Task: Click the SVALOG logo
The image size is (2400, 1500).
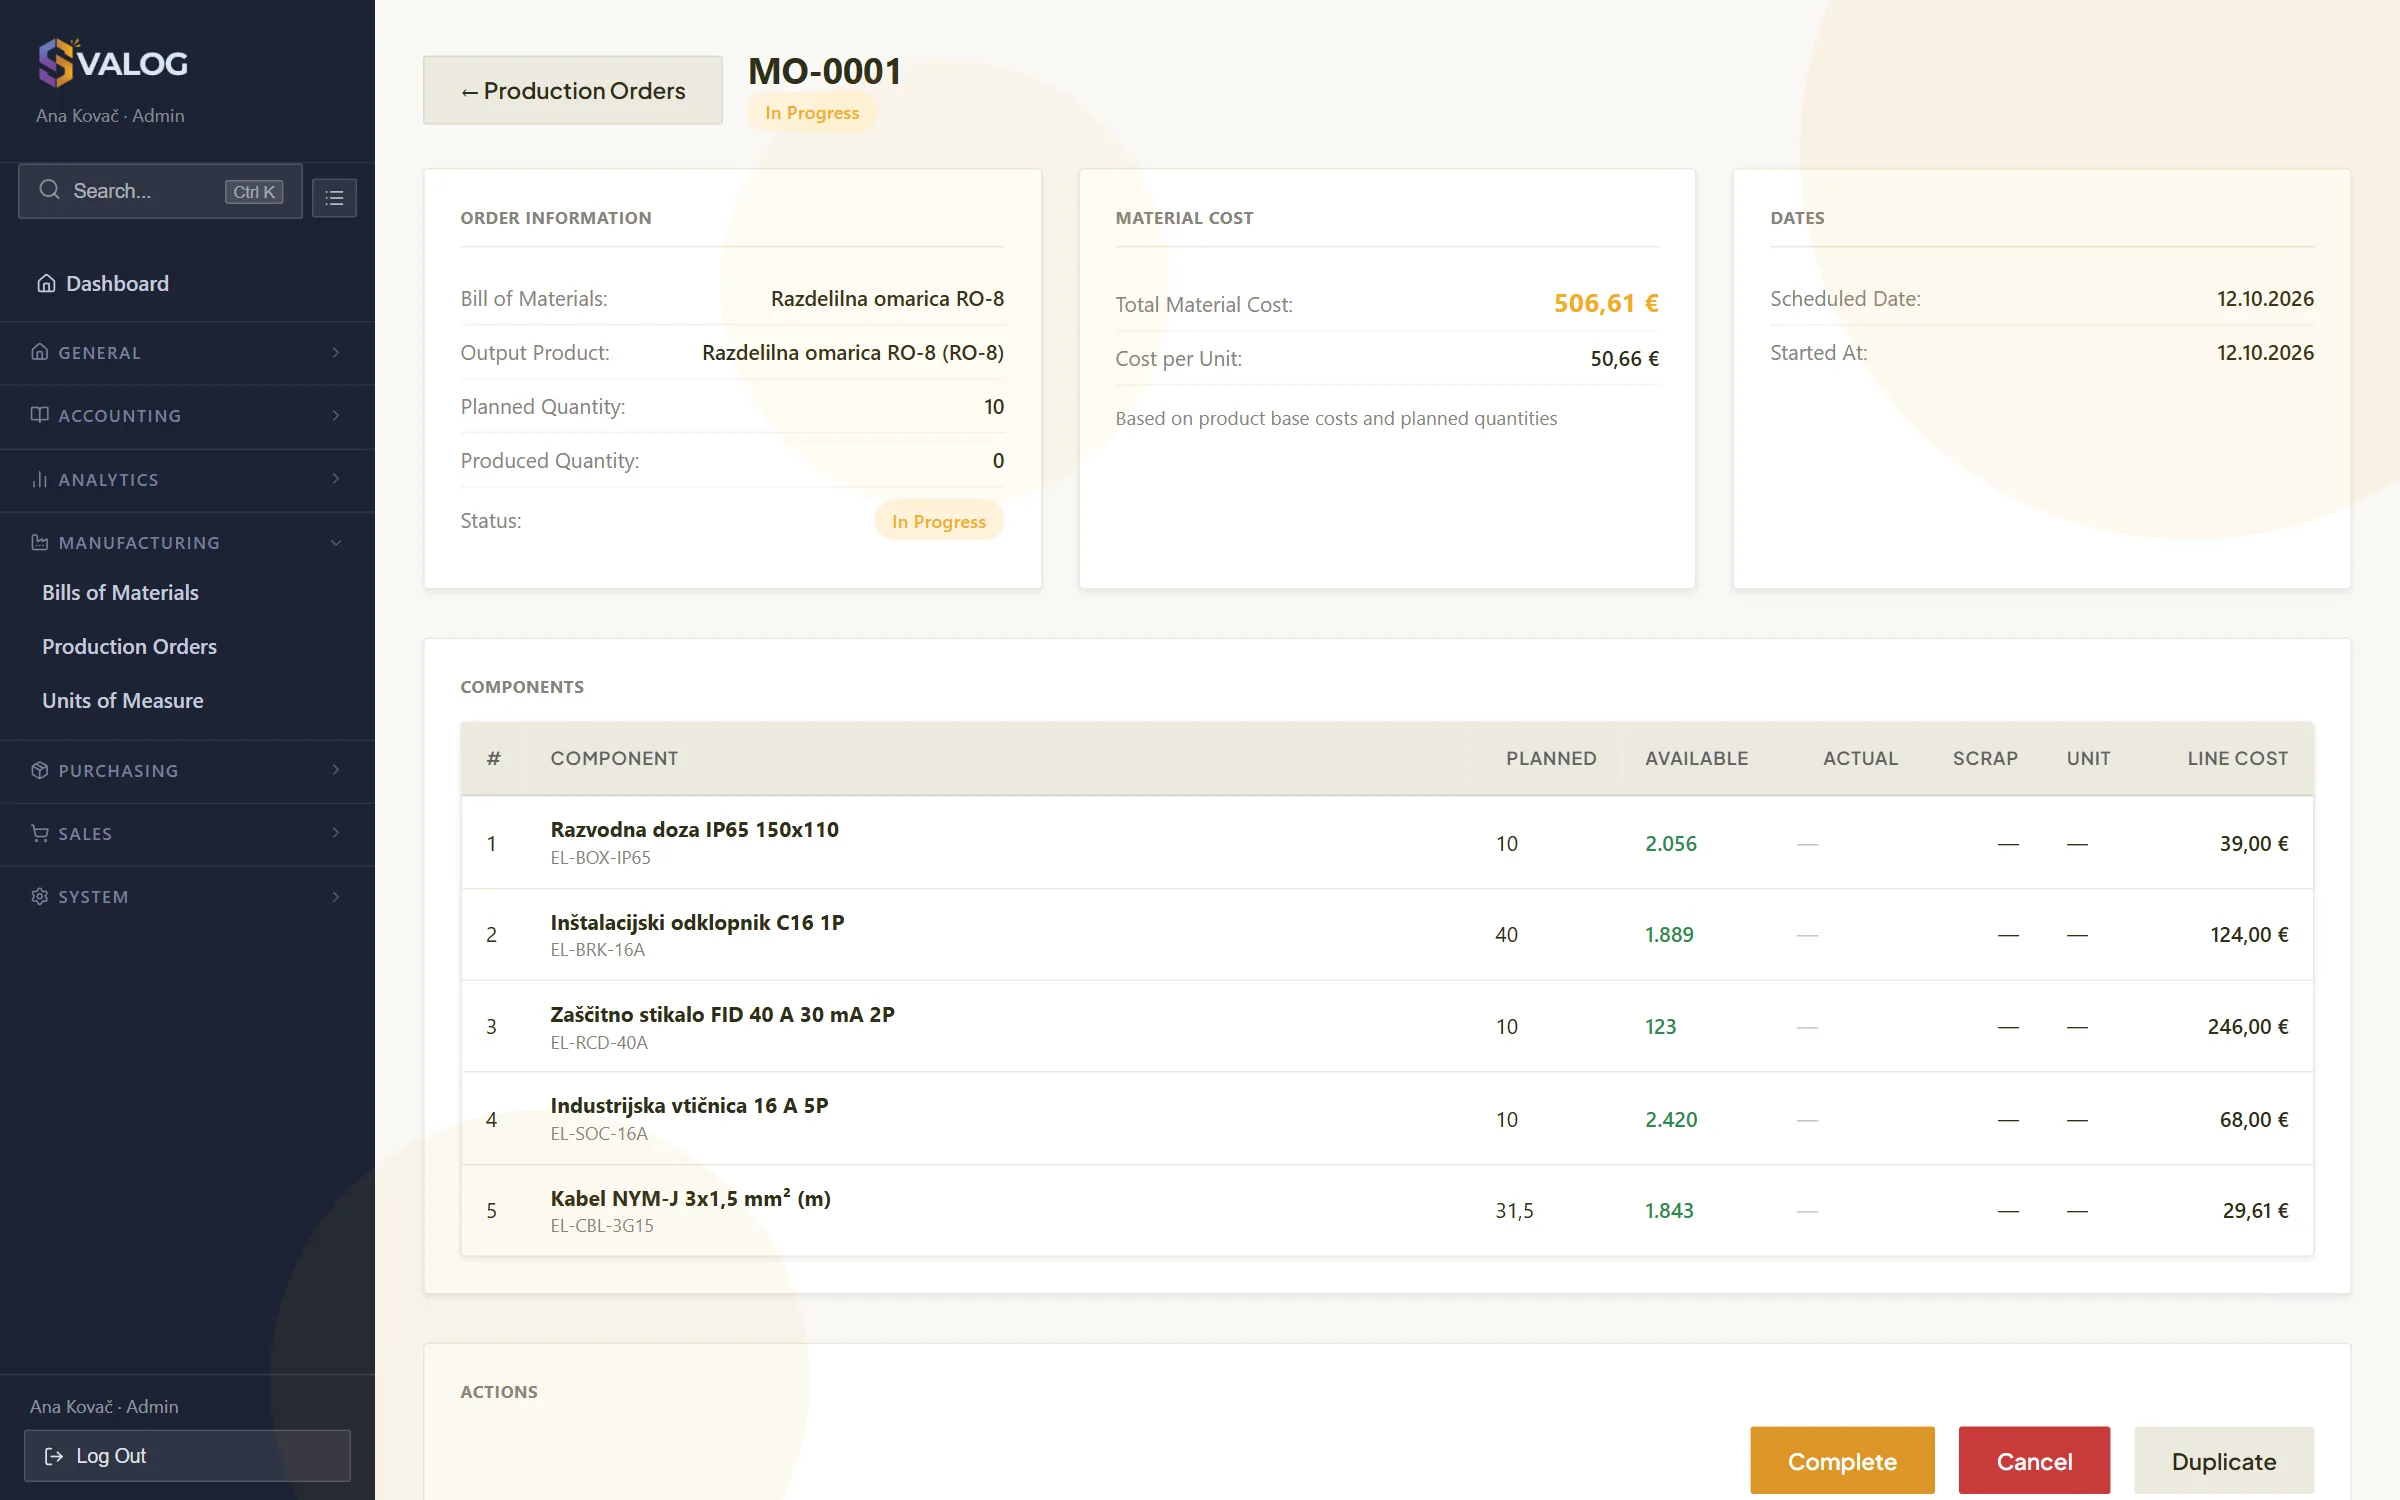Action: click(112, 63)
